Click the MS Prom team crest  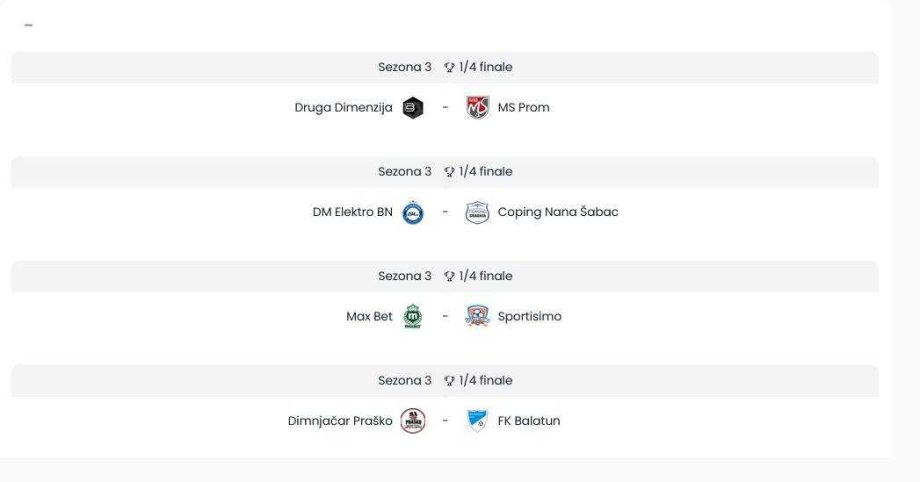click(477, 108)
